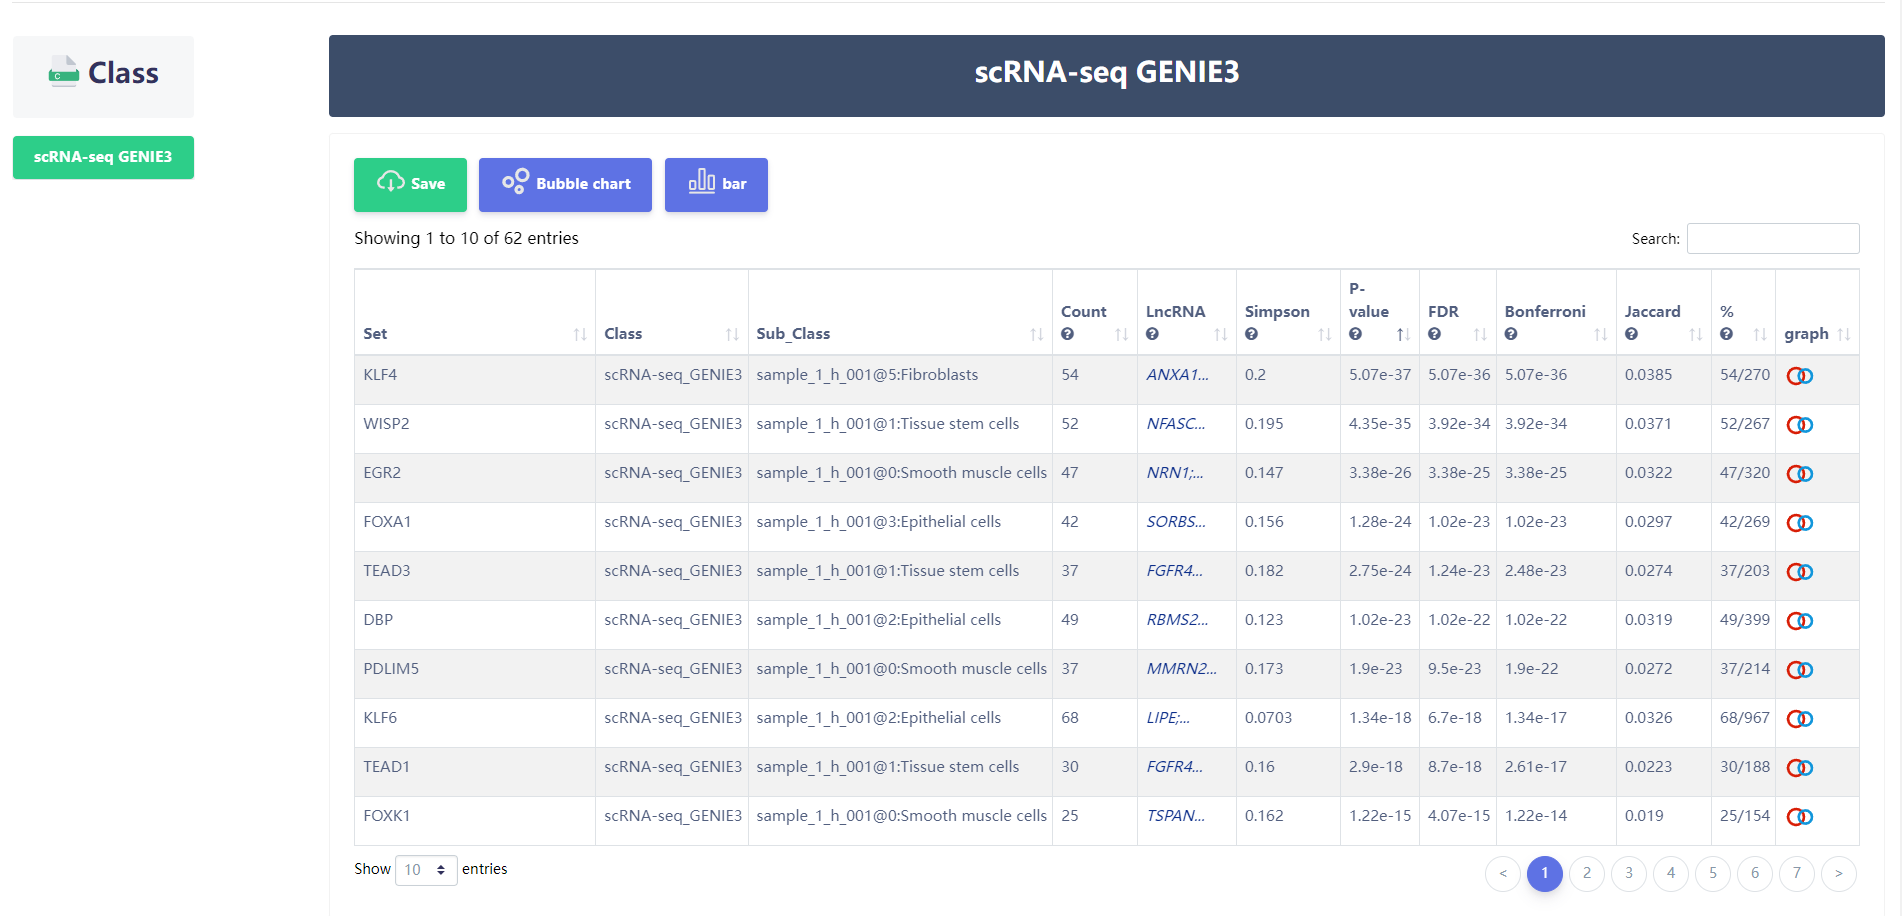The image size is (1902, 916).
Task: Save the results table
Action: pos(410,184)
